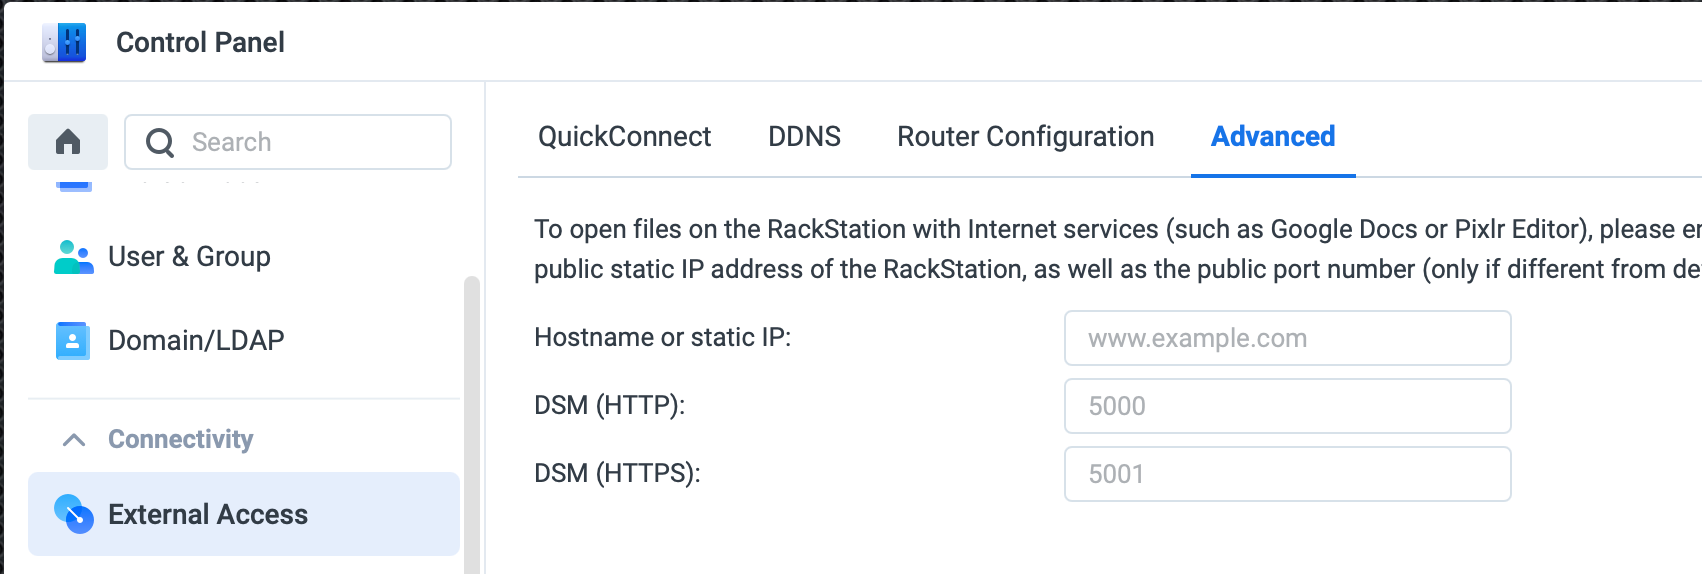
Task: Click the User & Group icon
Action: pos(73,257)
